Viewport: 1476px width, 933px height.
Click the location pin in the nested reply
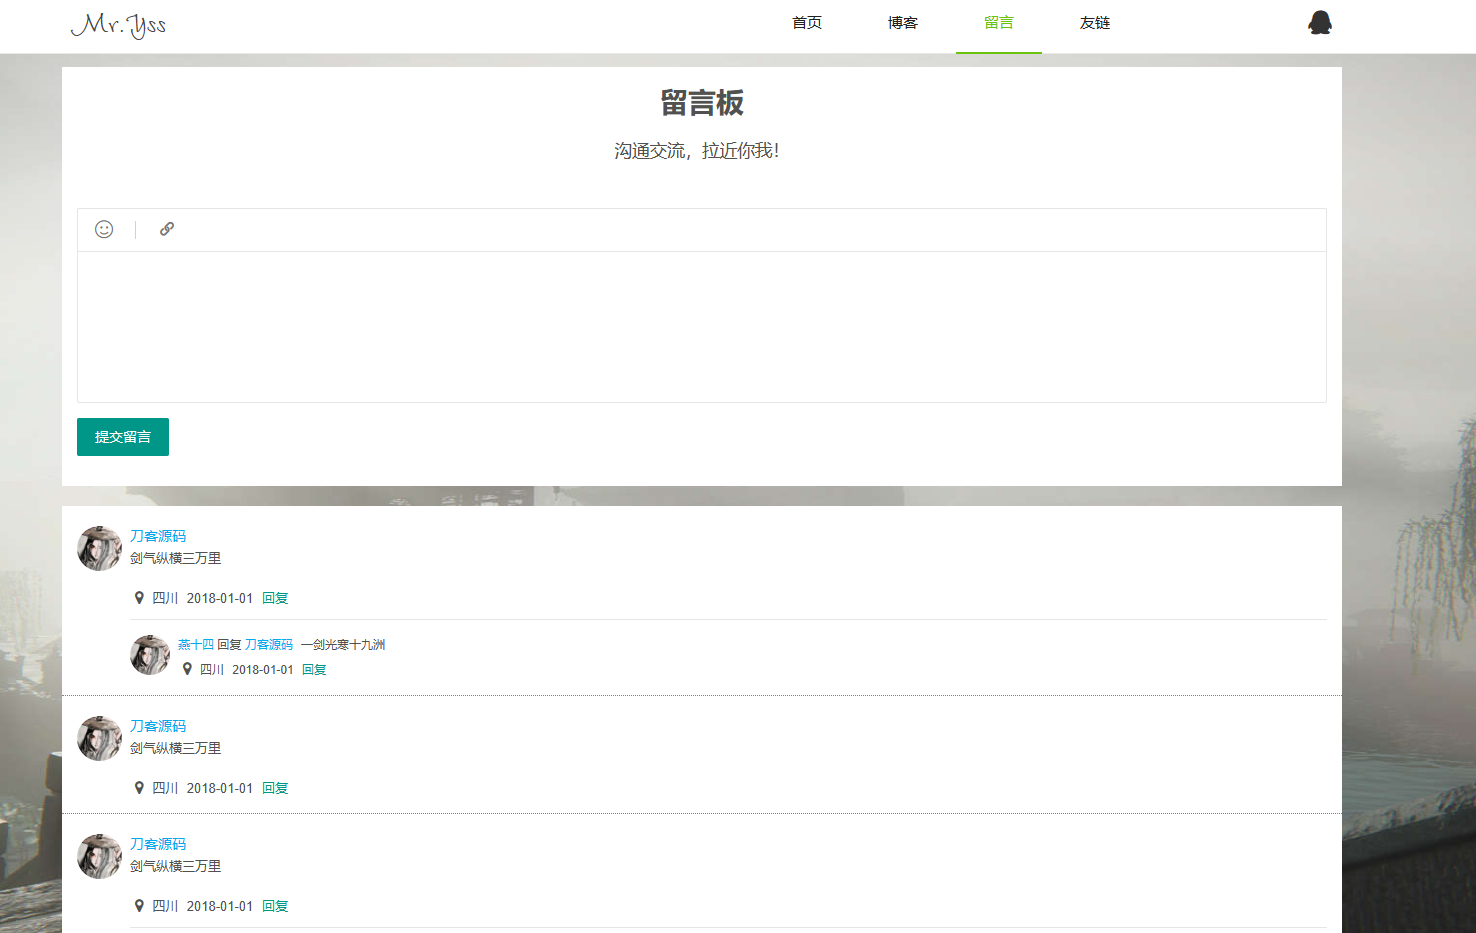[x=187, y=669]
